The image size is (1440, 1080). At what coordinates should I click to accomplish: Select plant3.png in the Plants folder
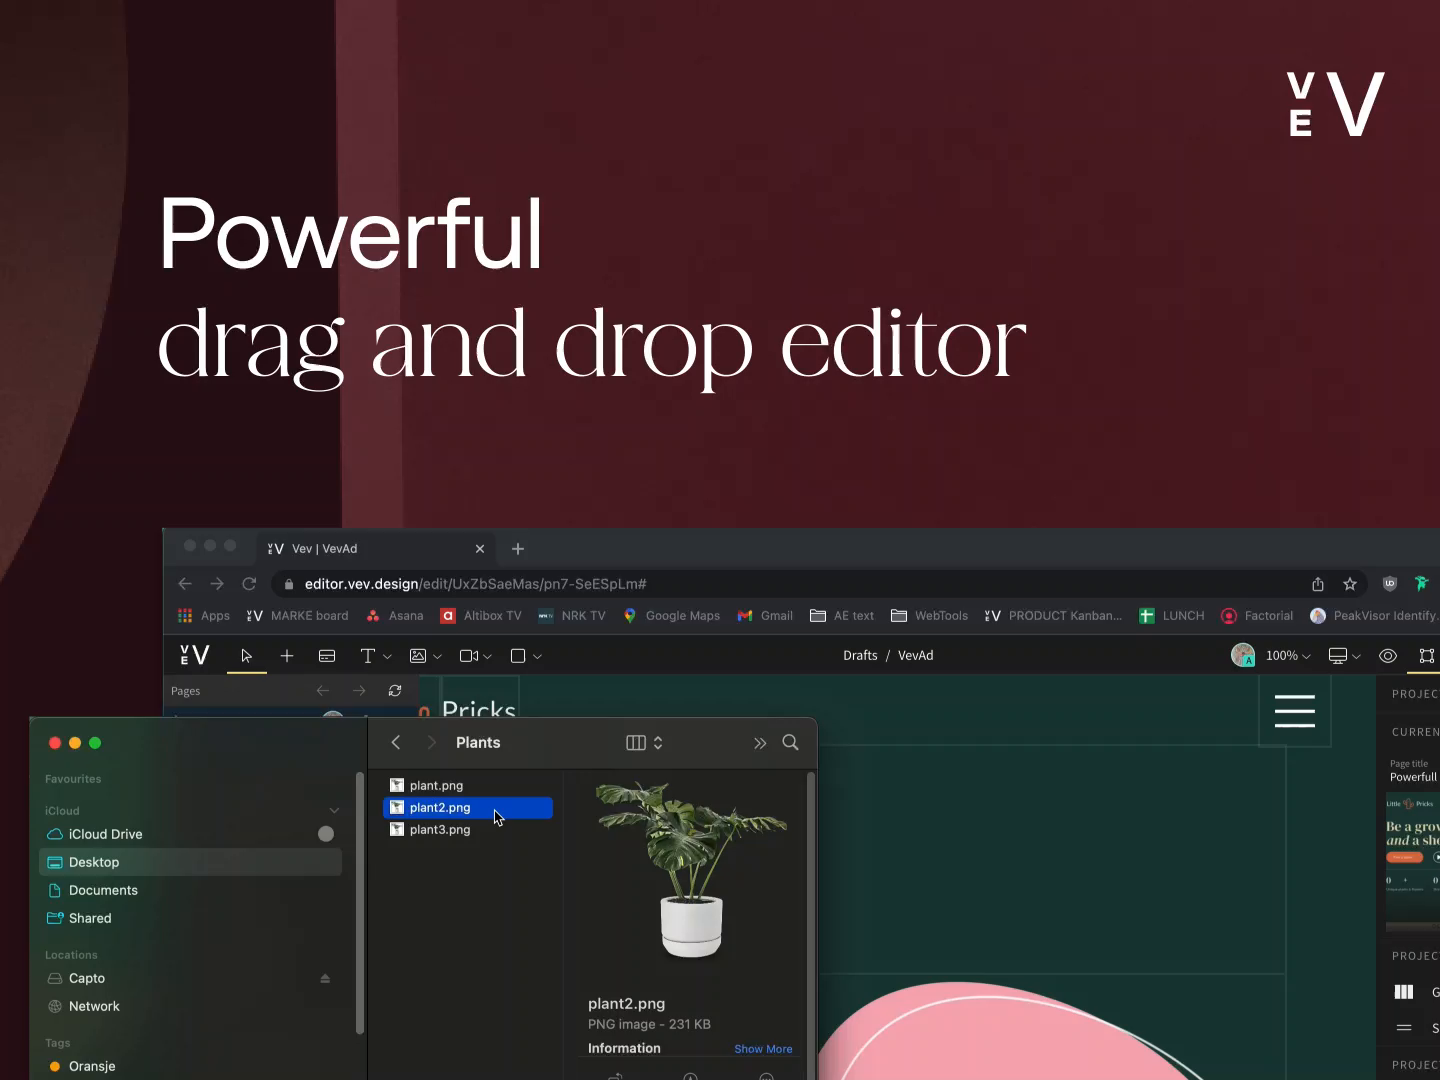[x=440, y=830]
